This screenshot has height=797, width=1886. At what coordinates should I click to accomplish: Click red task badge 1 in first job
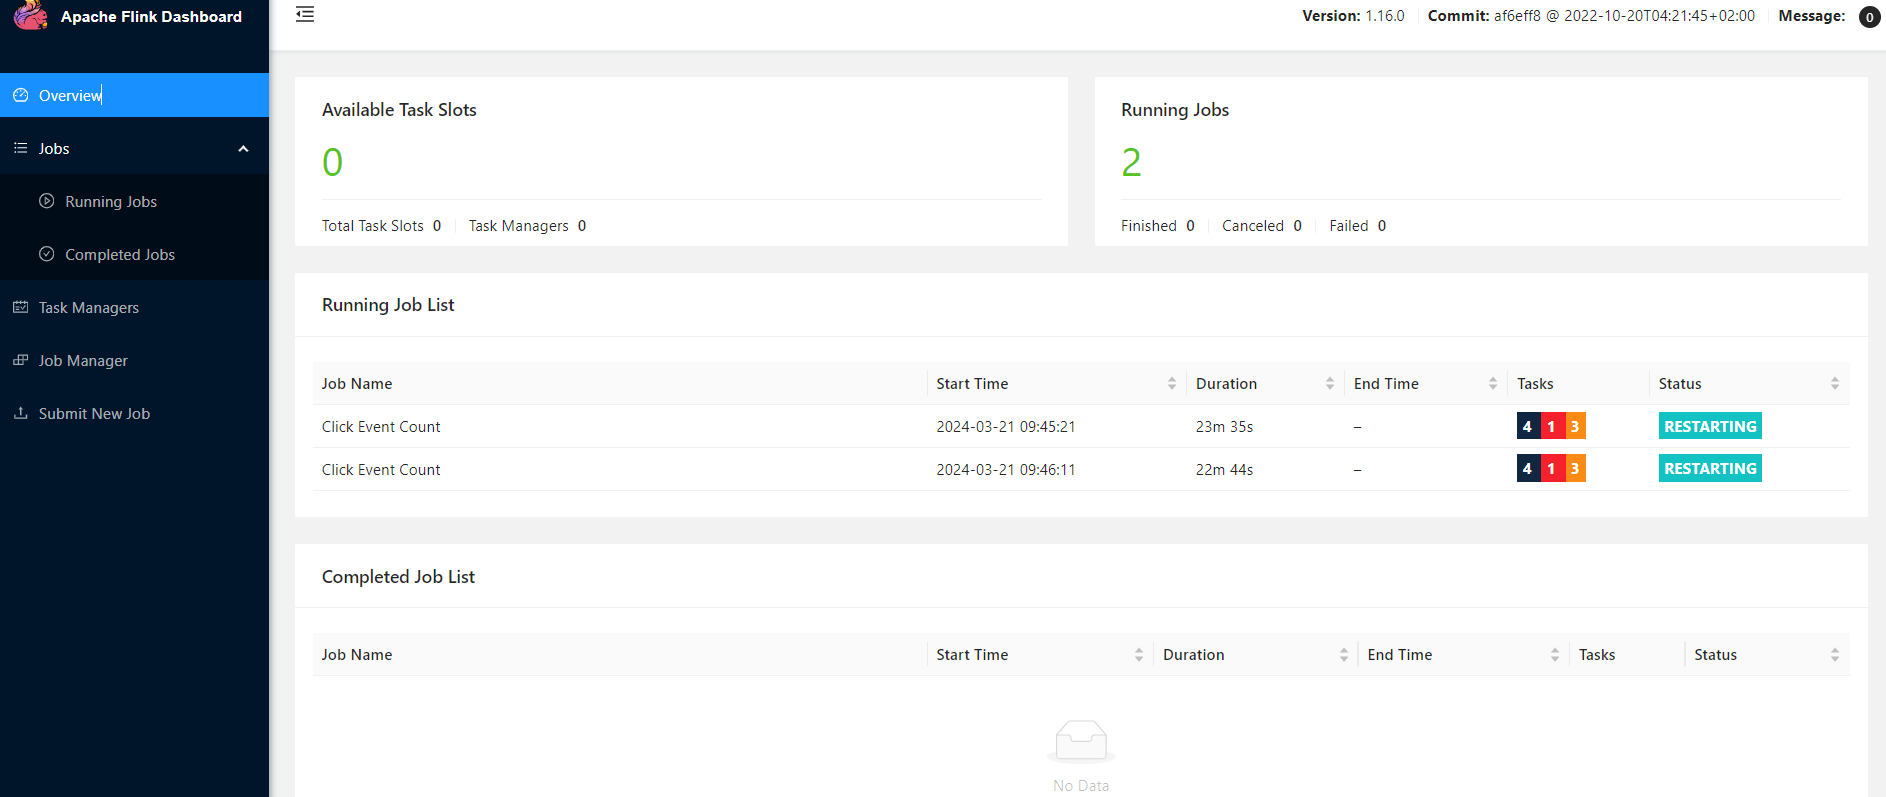(1552, 426)
